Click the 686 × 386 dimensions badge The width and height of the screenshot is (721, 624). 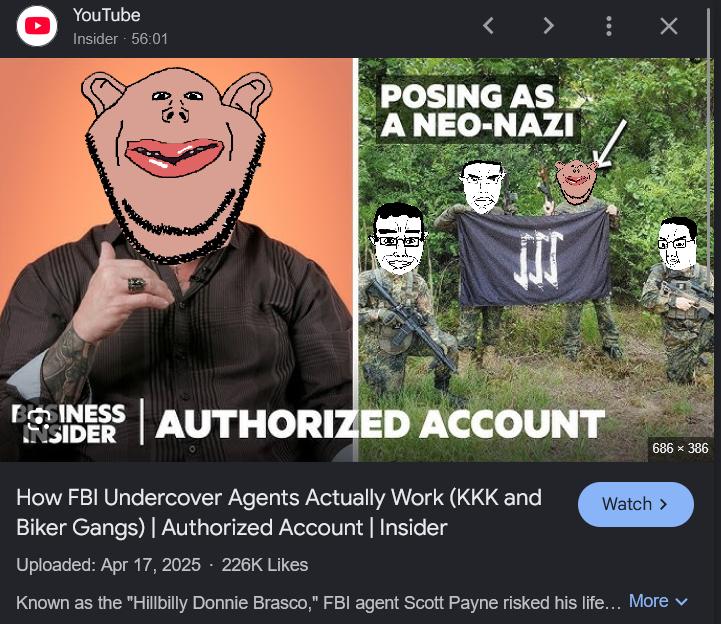point(680,448)
